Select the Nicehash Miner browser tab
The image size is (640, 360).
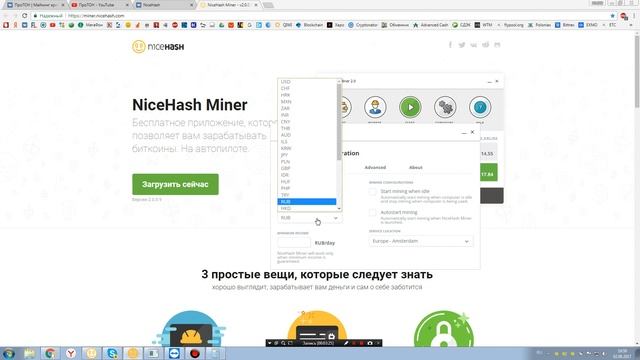(x=229, y=5)
